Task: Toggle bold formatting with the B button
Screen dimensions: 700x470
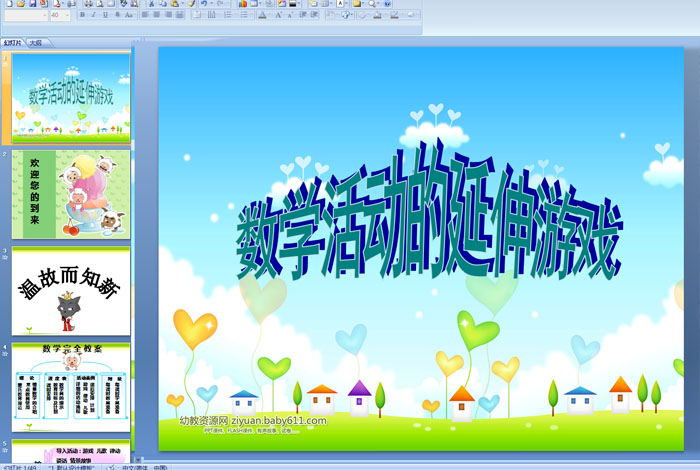Action: [82, 15]
